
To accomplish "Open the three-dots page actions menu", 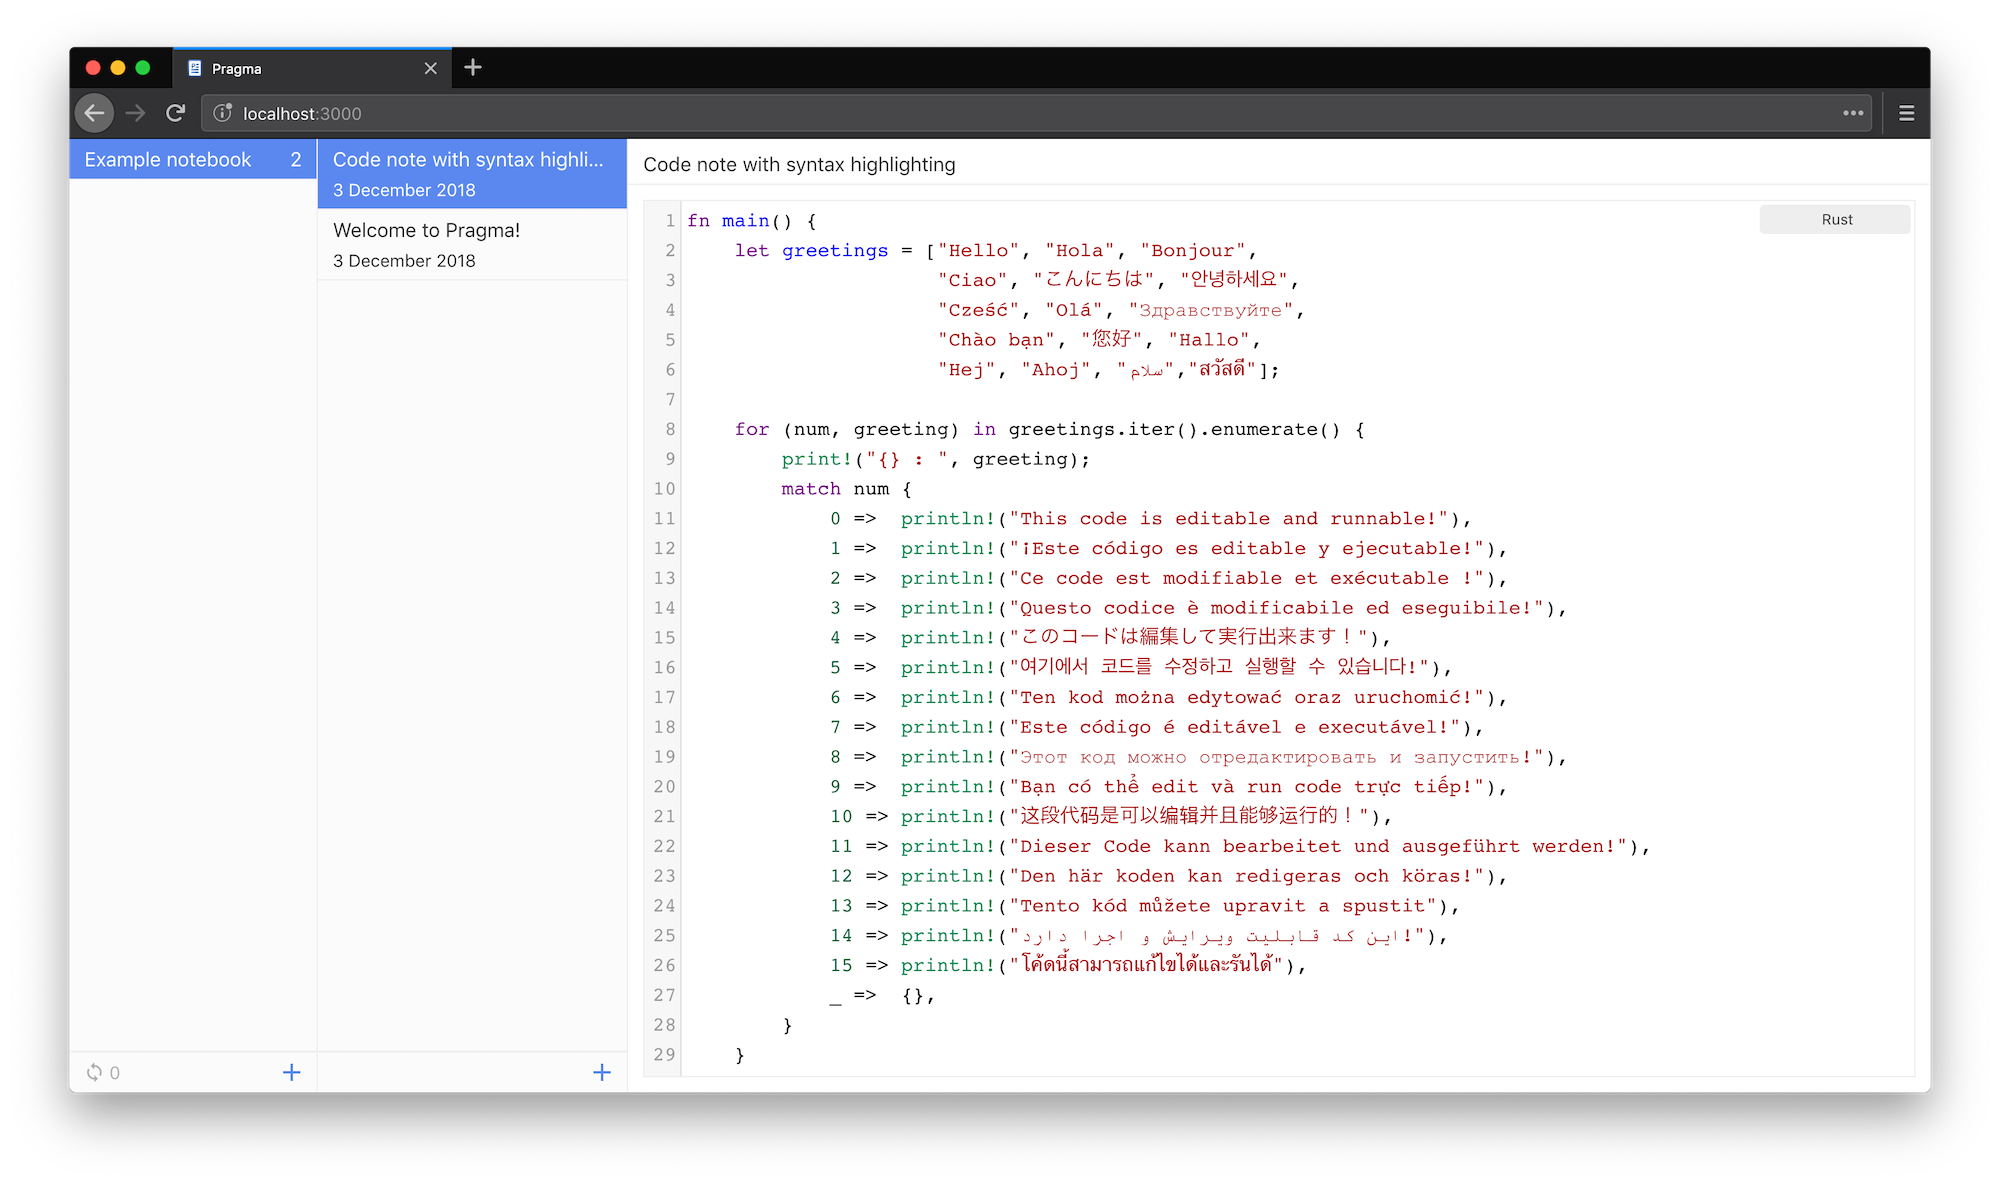I will click(1853, 113).
